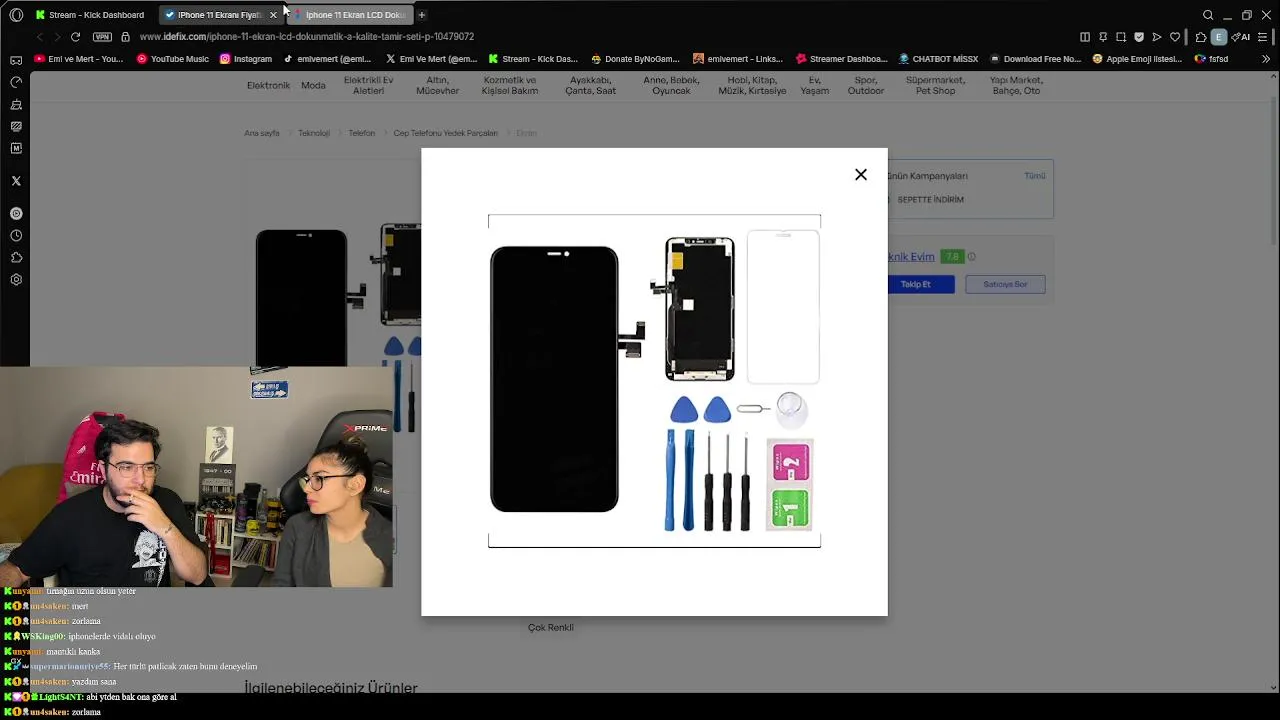The image size is (1280, 720).
Task: Open settings gear sidebar icon
Action: [16, 279]
